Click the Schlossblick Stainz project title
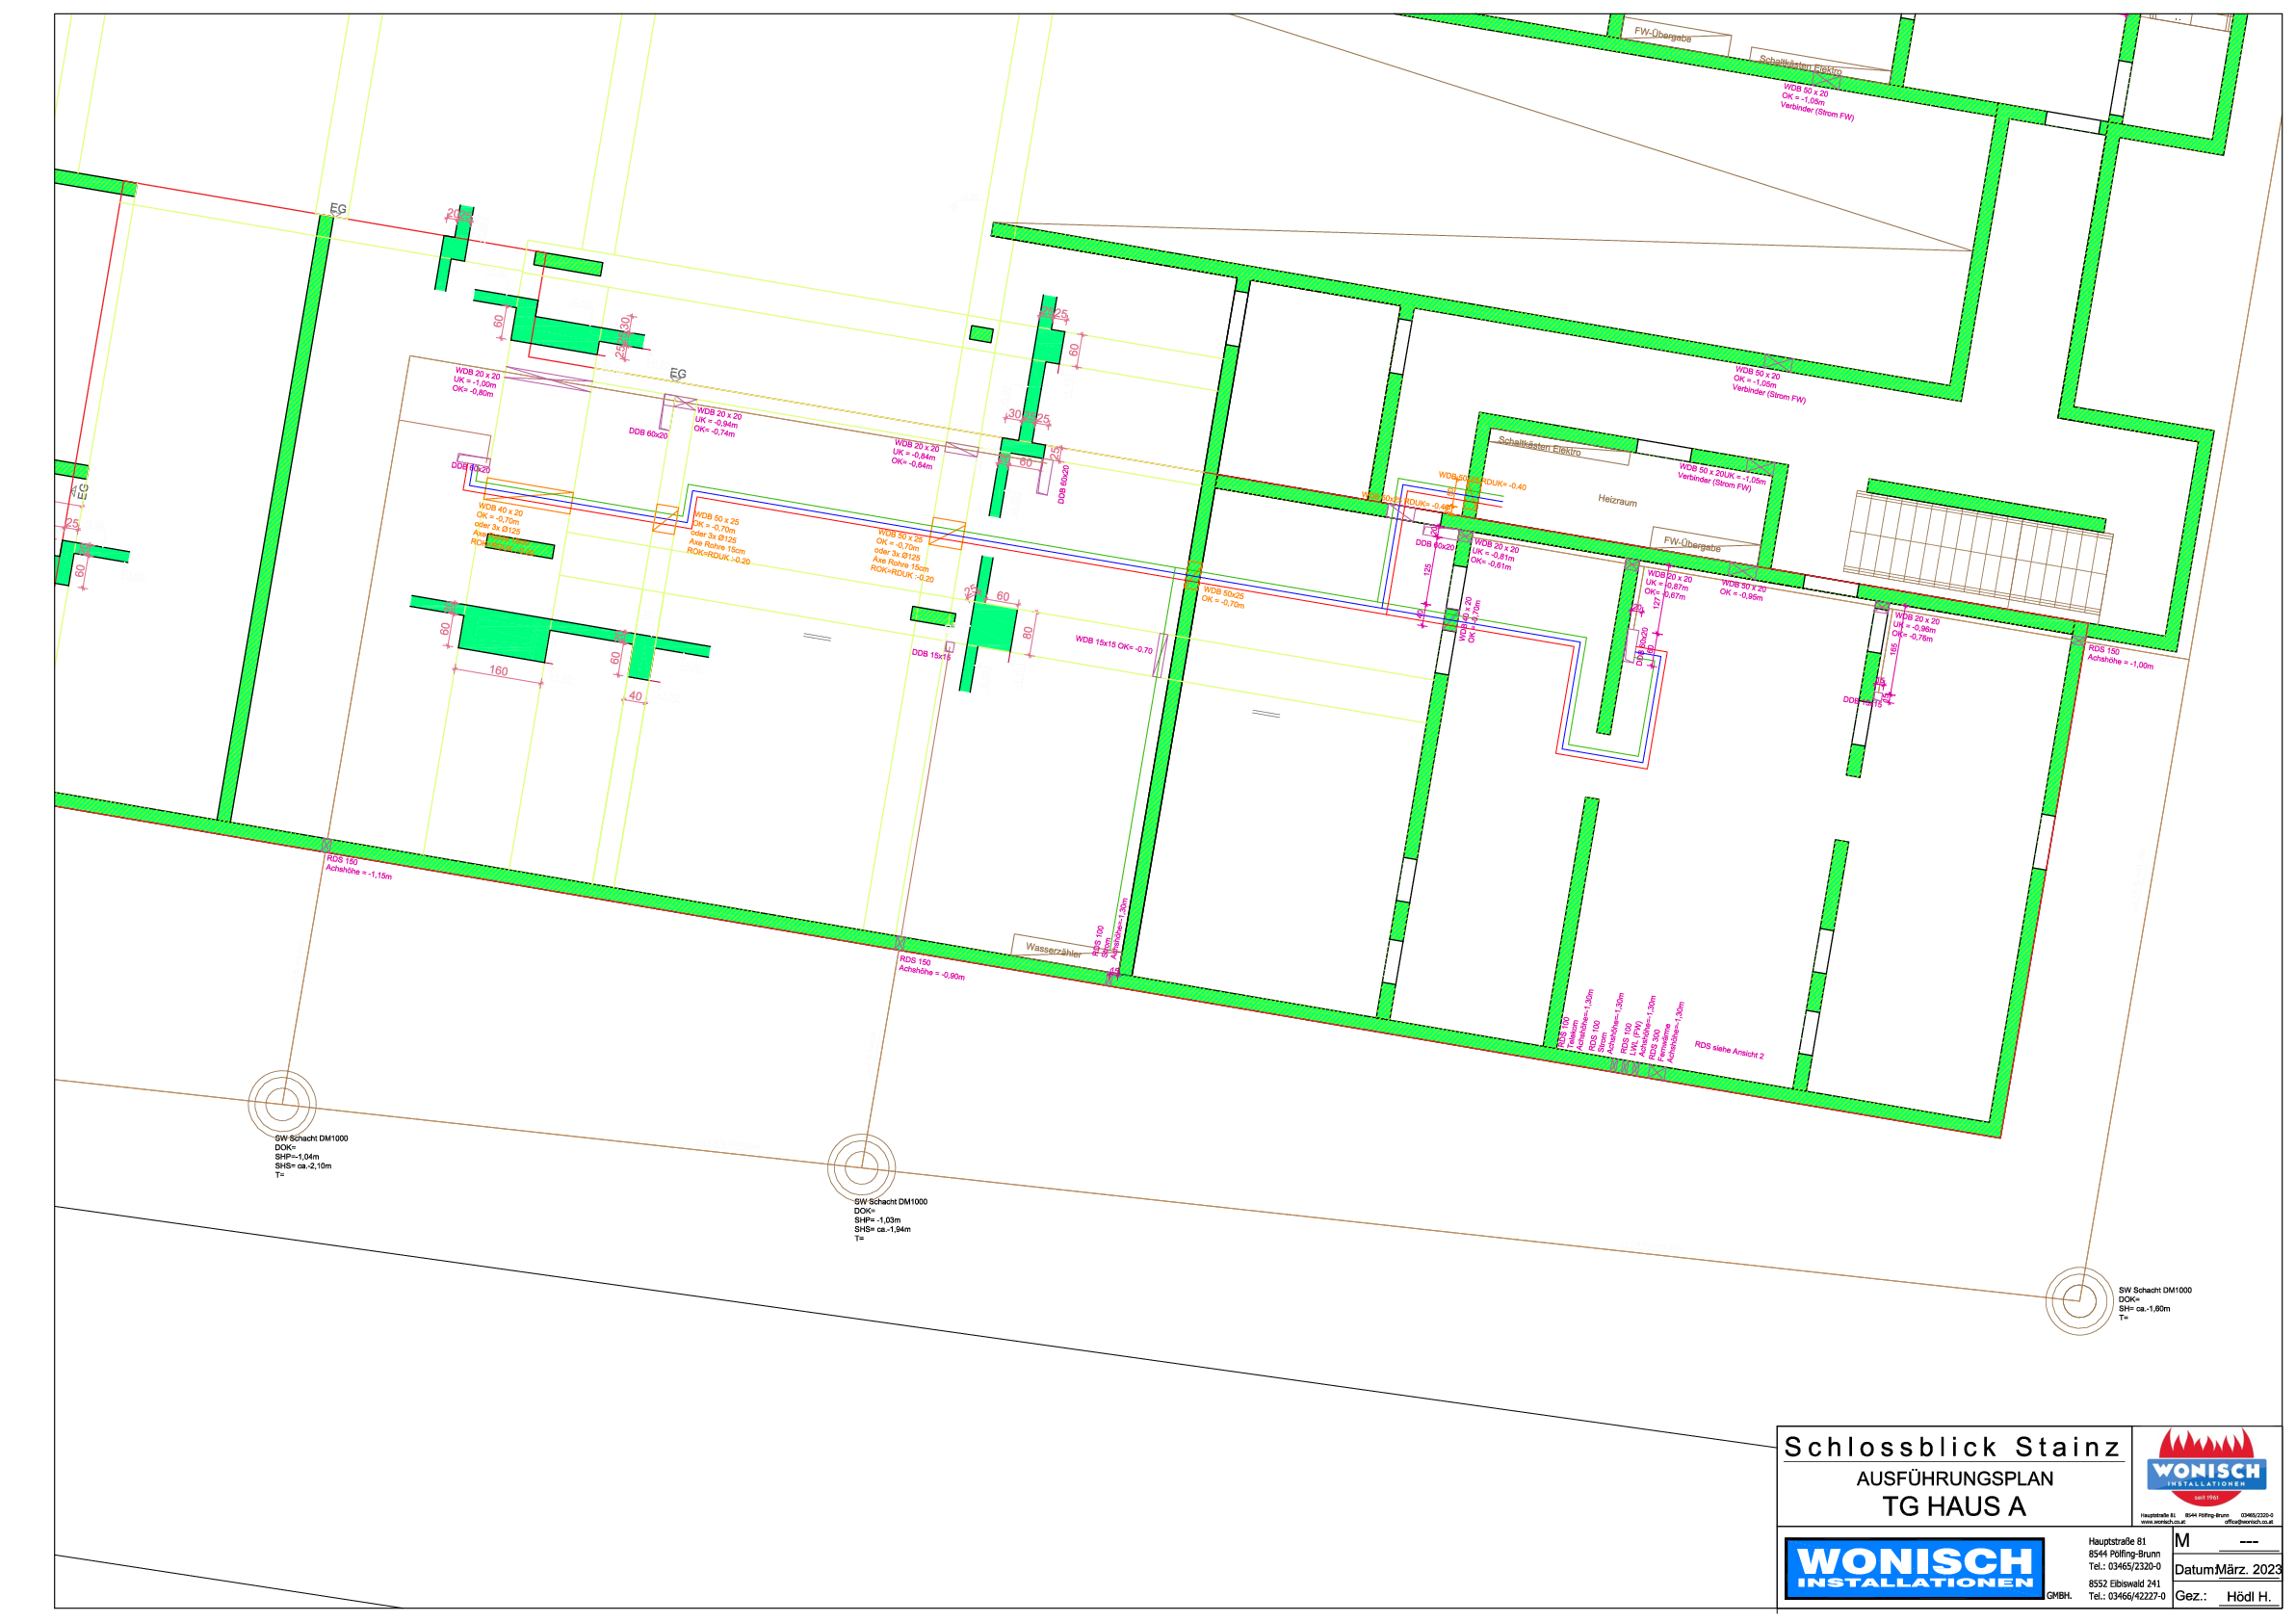This screenshot has height=1622, width=2296. pos(1951,1447)
